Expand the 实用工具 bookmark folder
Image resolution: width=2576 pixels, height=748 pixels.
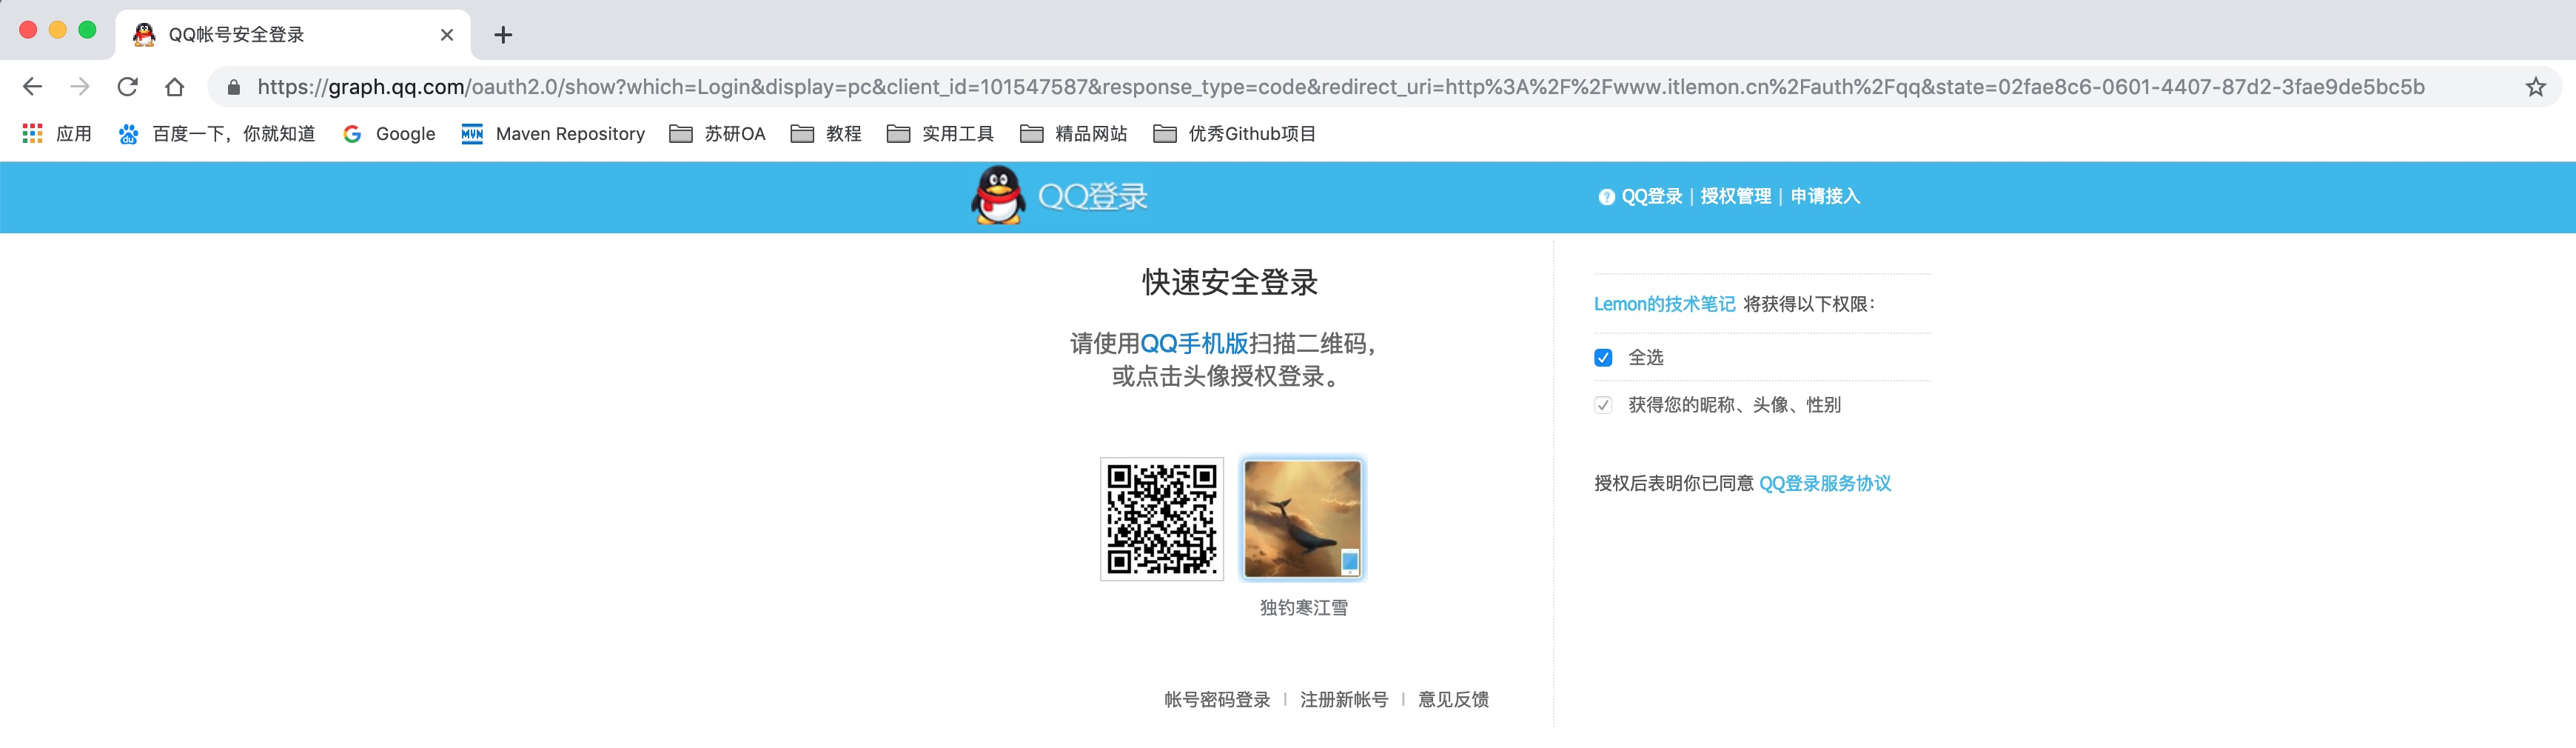click(x=941, y=134)
